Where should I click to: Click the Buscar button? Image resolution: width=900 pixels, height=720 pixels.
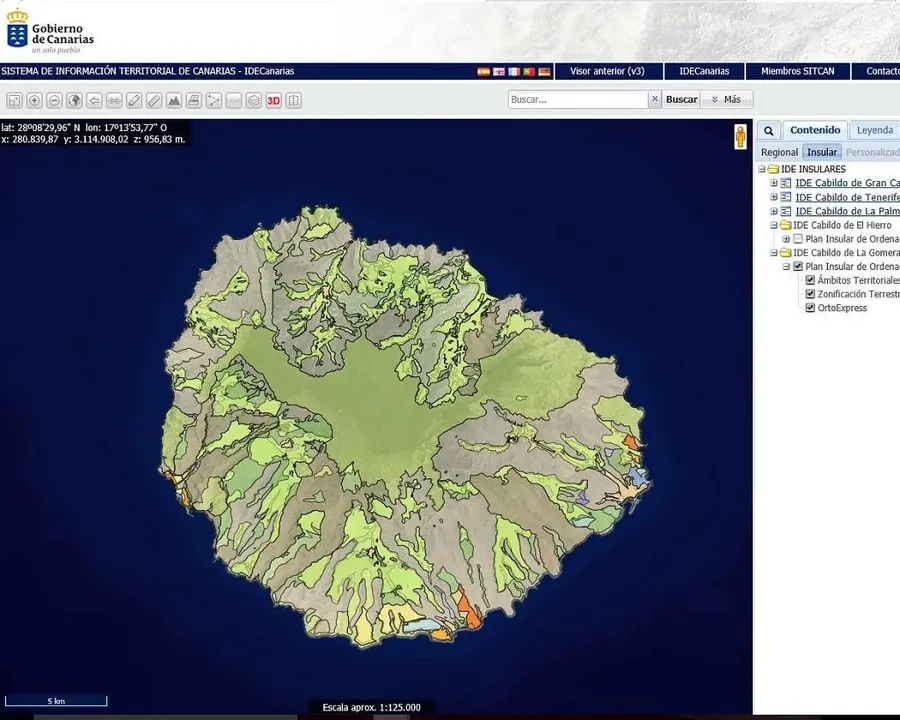click(x=681, y=99)
